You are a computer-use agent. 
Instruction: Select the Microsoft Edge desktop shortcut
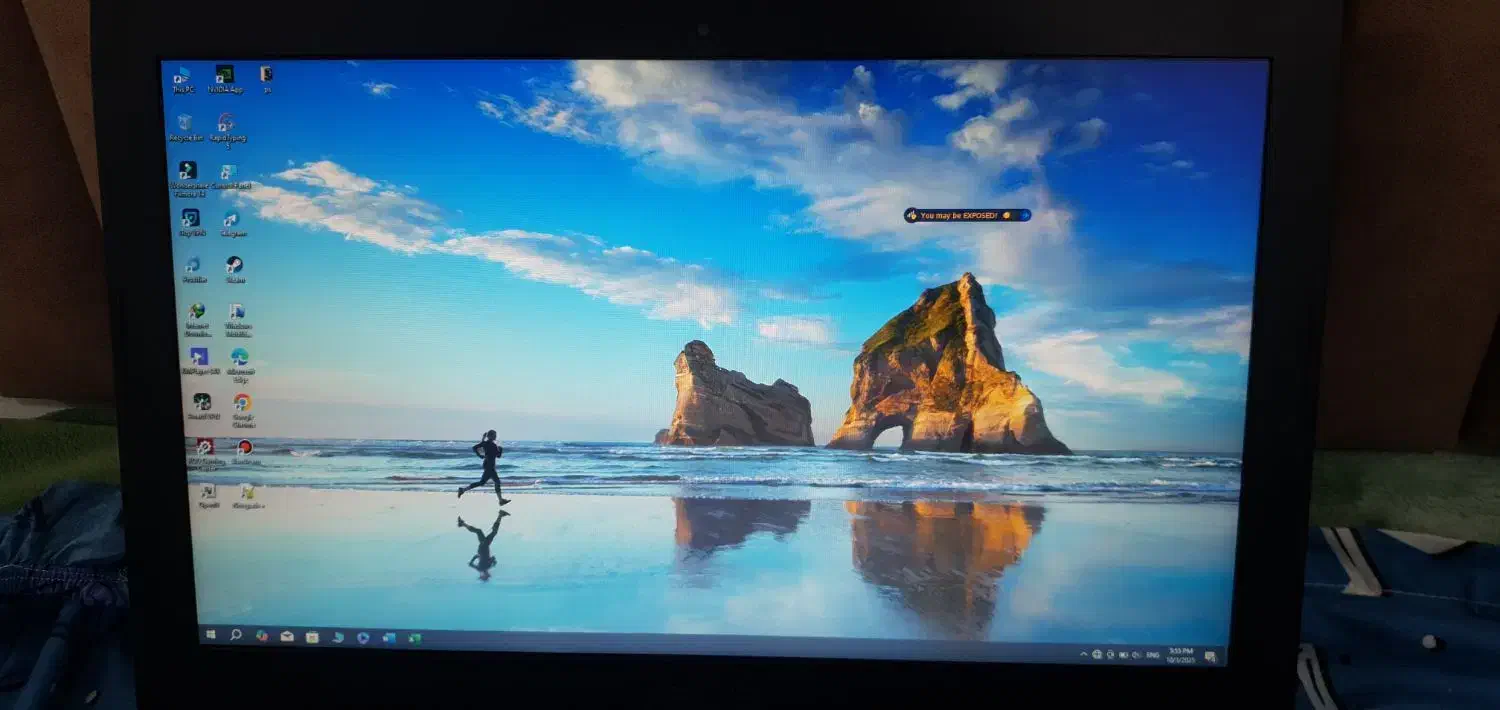[240, 364]
